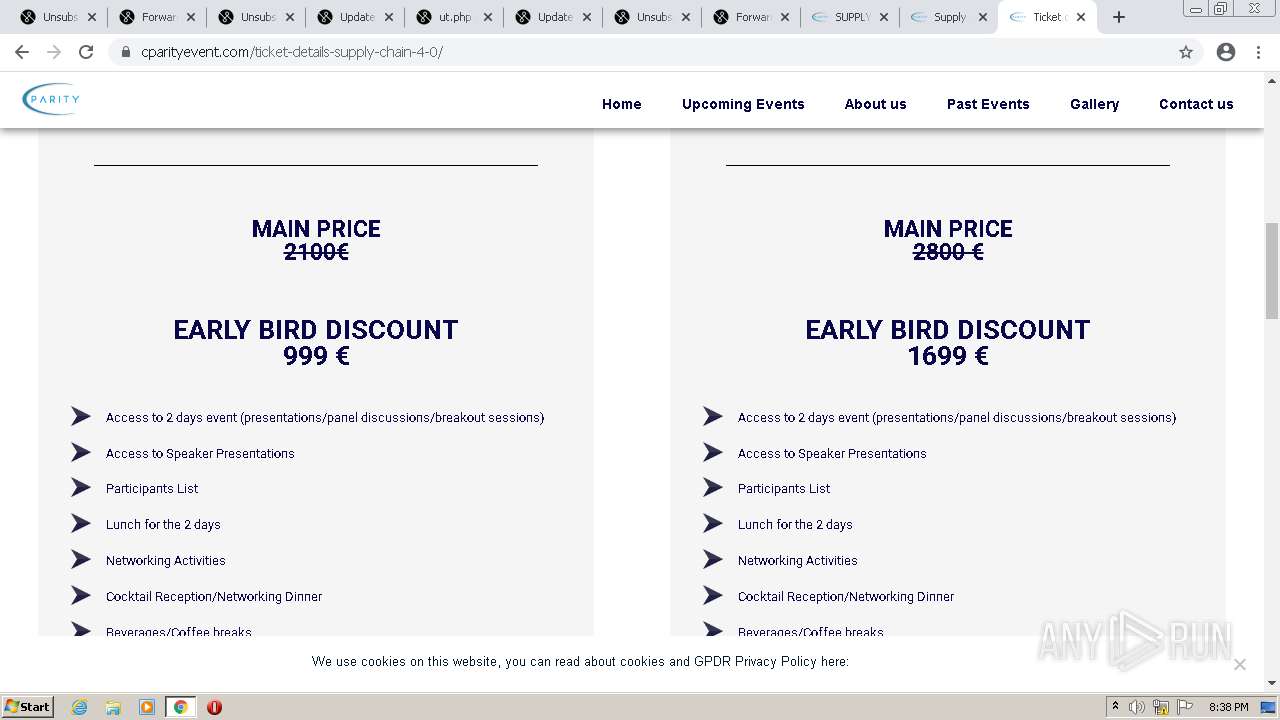Switch to the ut.php browser tab
Screen dimensions: 1280x720
454,17
